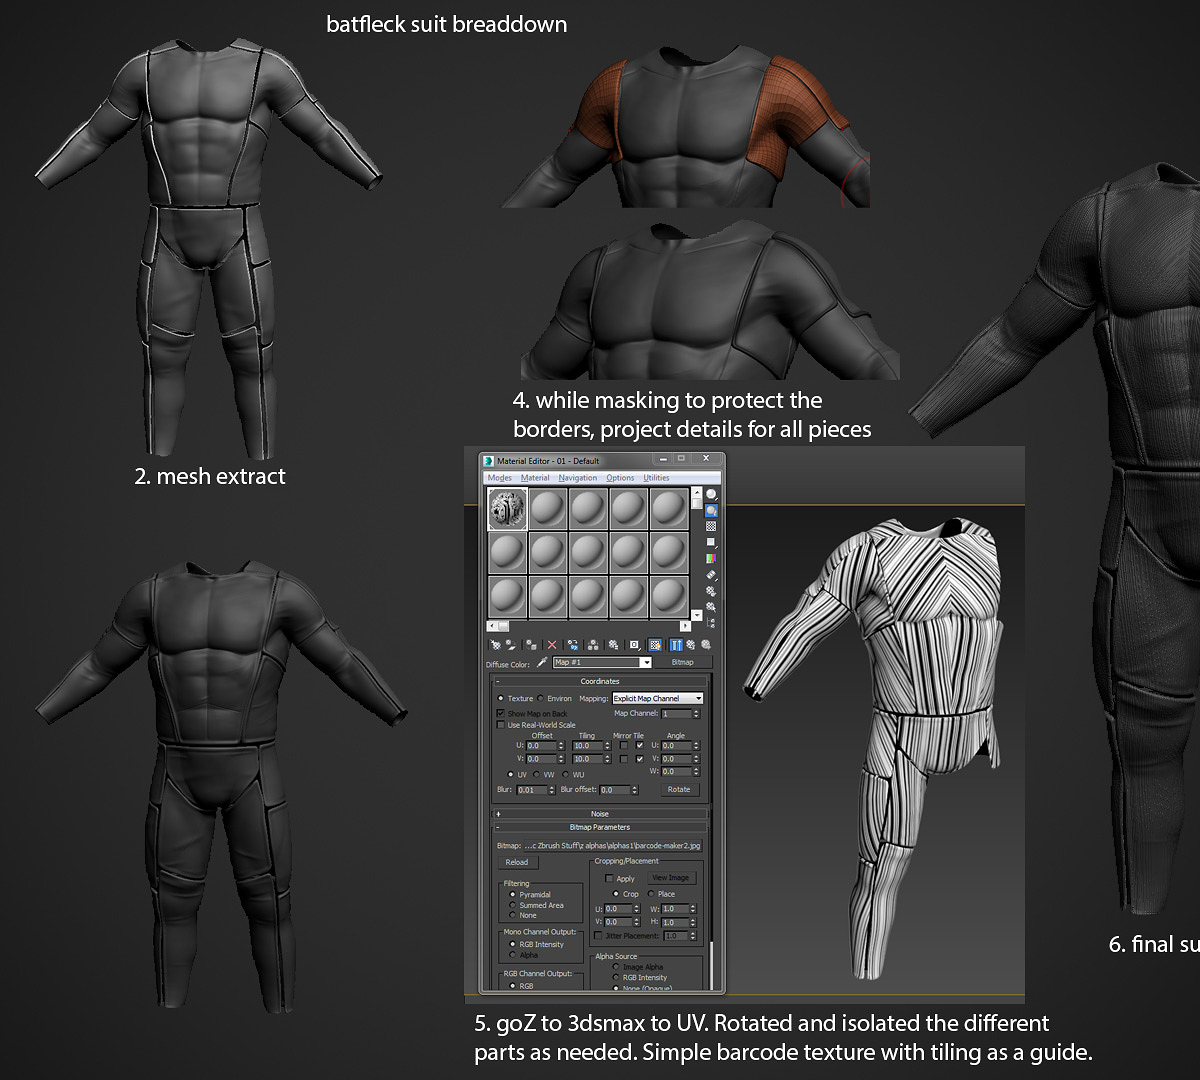
Task: Click the red X Reset Map icon
Action: click(x=552, y=645)
